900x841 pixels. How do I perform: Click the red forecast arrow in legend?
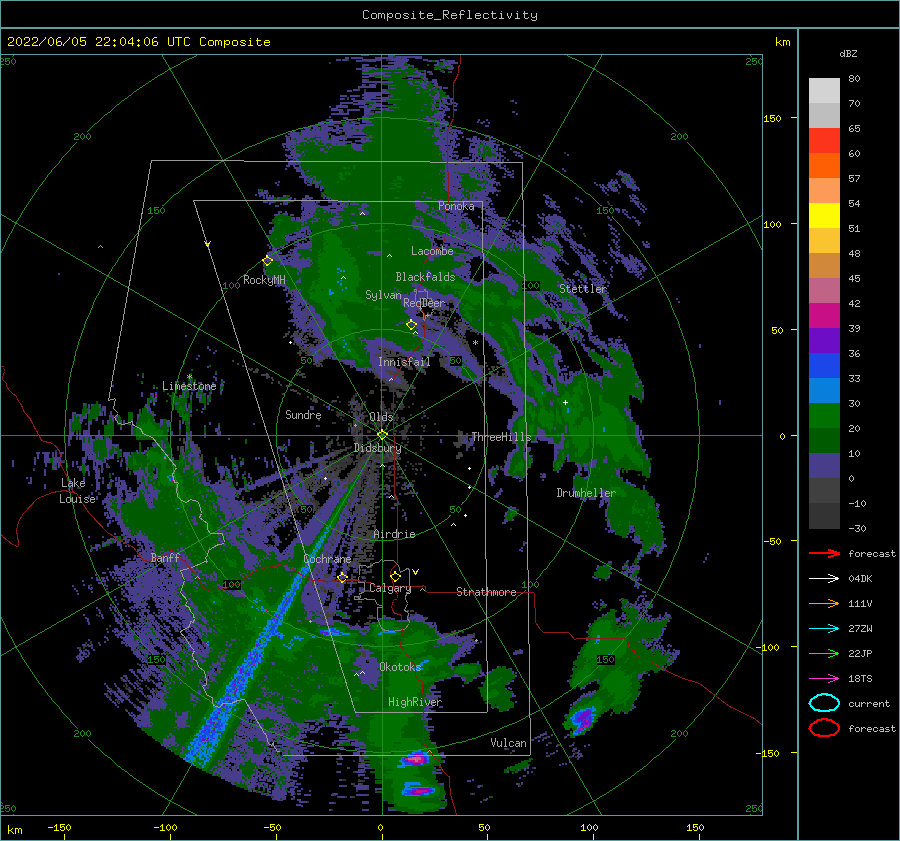(824, 553)
